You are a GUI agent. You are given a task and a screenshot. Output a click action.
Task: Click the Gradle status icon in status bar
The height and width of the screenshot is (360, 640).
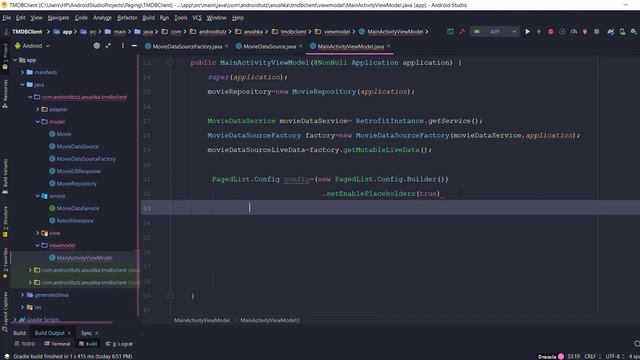[7, 356]
